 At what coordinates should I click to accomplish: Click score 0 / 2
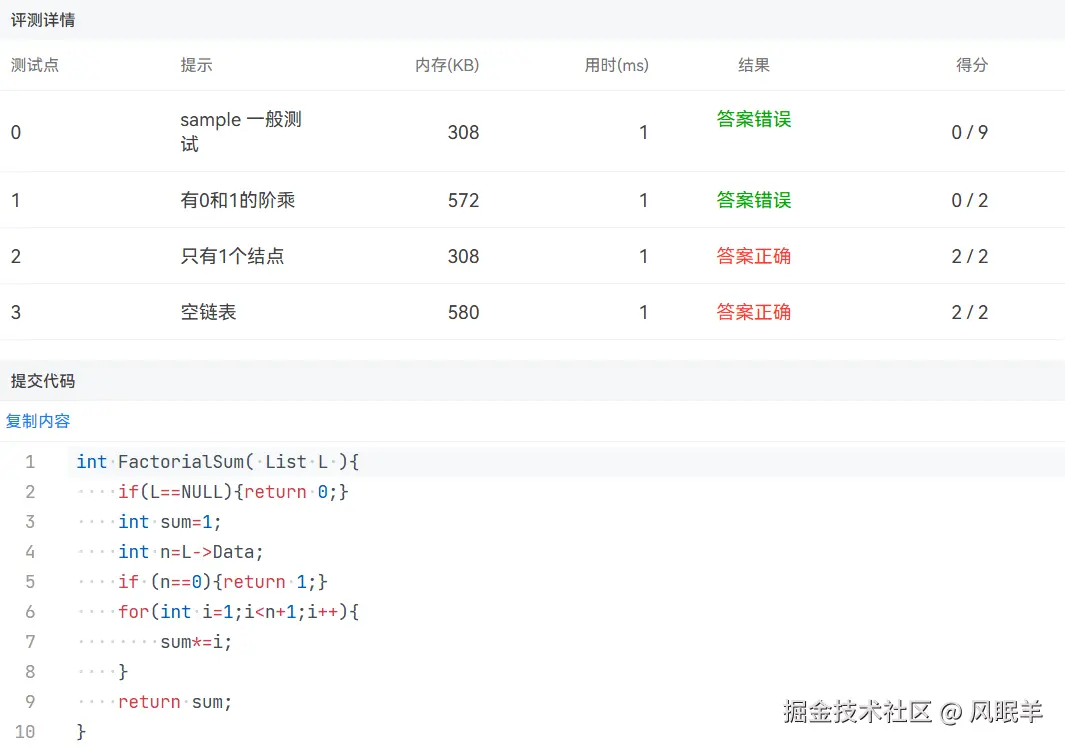pos(969,200)
